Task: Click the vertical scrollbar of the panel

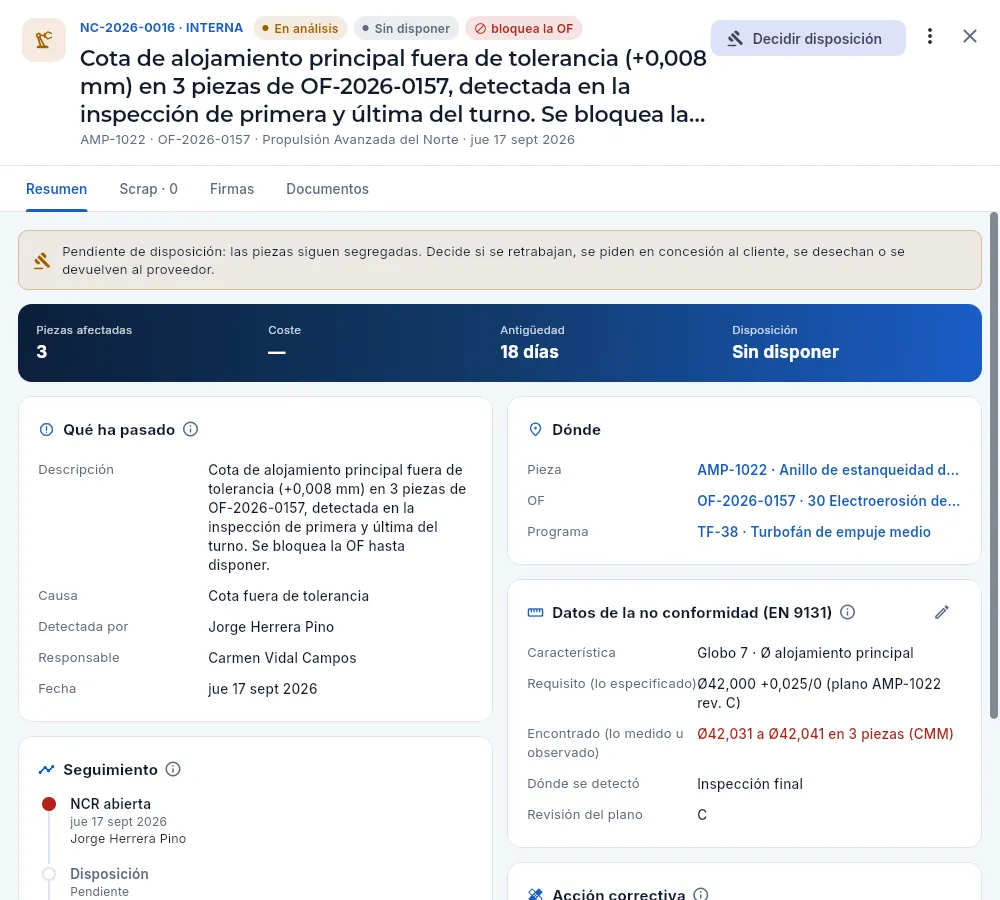Action: click(994, 466)
